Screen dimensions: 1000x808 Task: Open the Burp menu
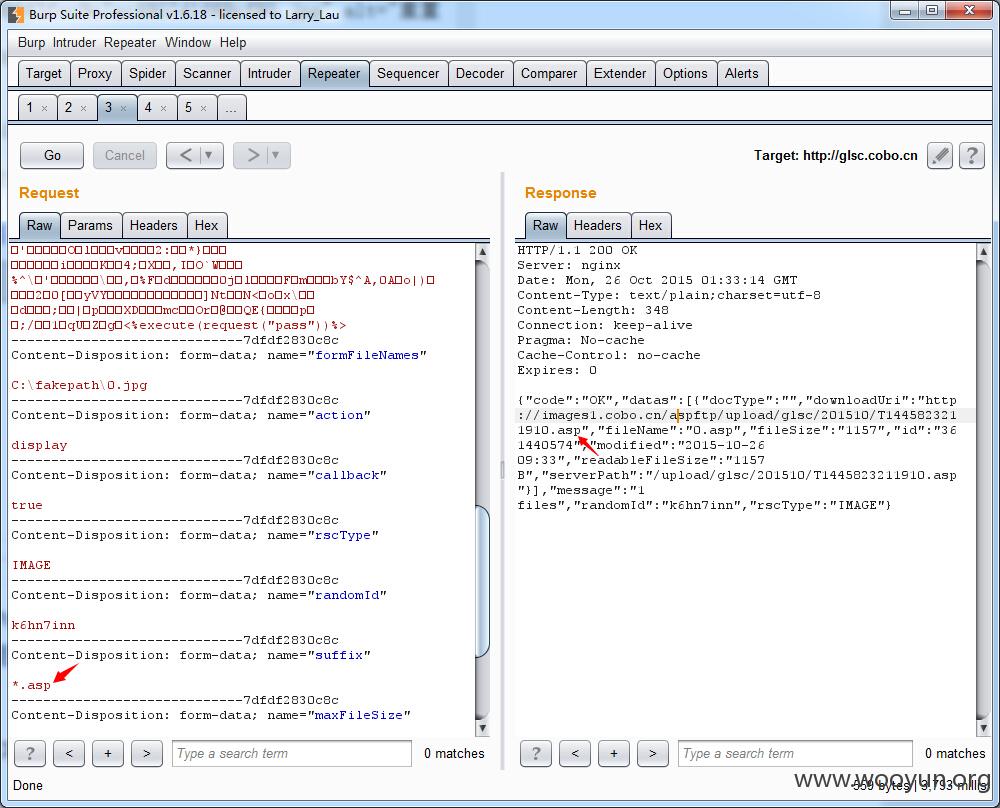click(31, 42)
